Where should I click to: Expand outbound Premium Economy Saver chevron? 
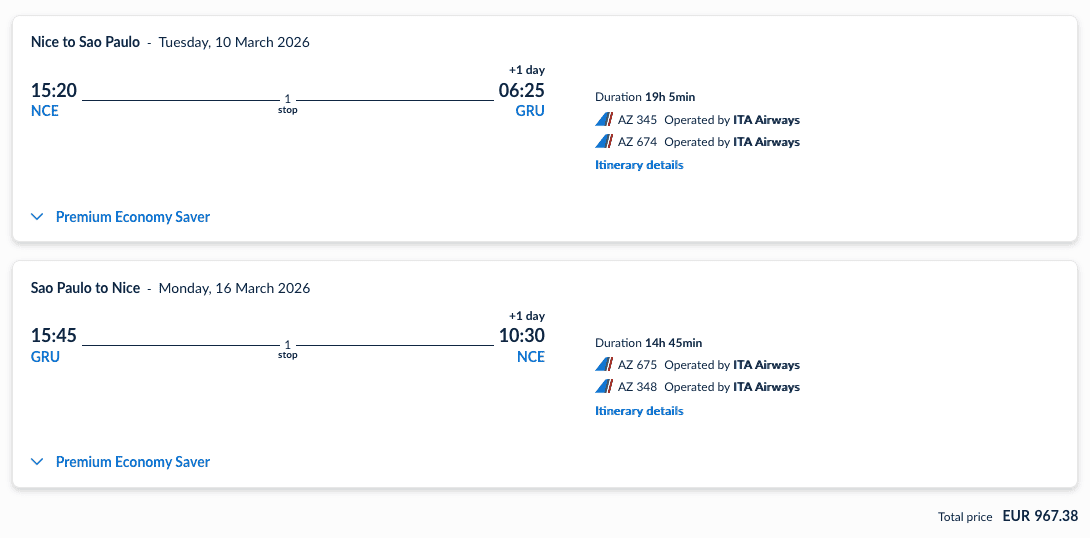pos(38,217)
